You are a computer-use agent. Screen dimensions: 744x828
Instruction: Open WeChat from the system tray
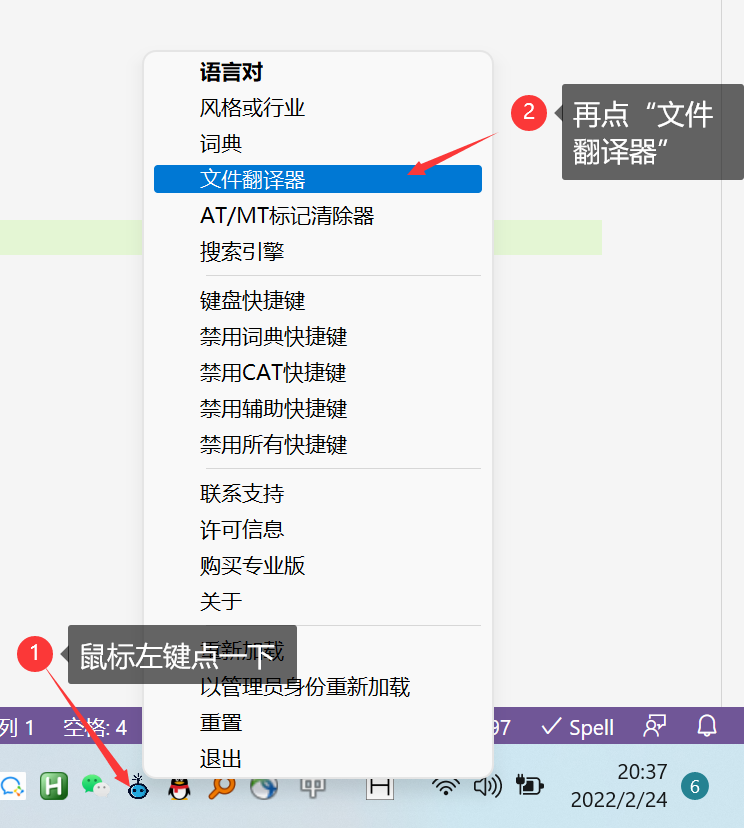[x=96, y=787]
